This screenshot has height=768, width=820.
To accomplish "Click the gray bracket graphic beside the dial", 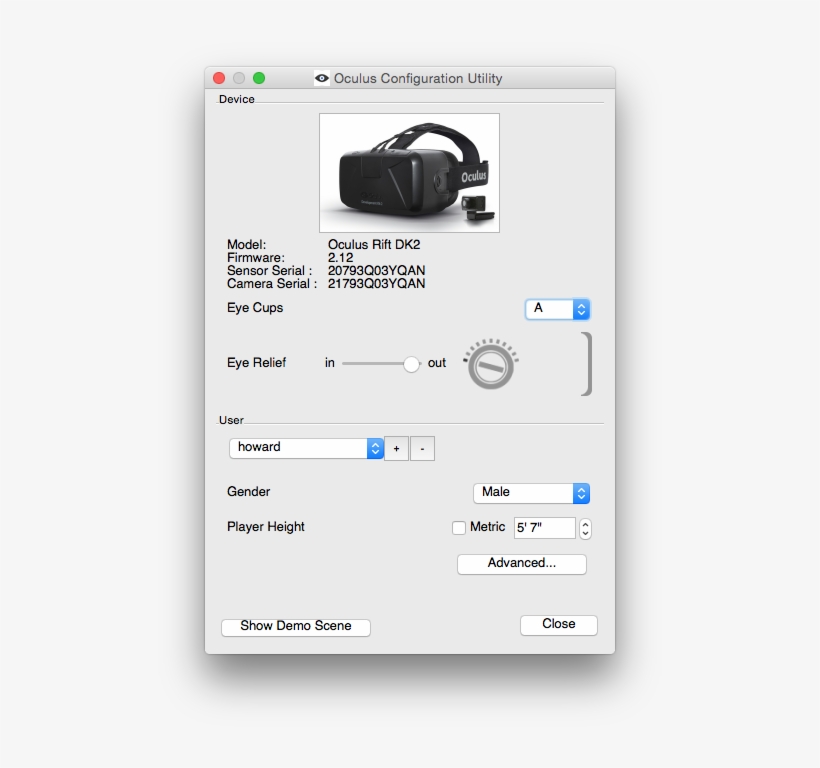I will point(587,364).
